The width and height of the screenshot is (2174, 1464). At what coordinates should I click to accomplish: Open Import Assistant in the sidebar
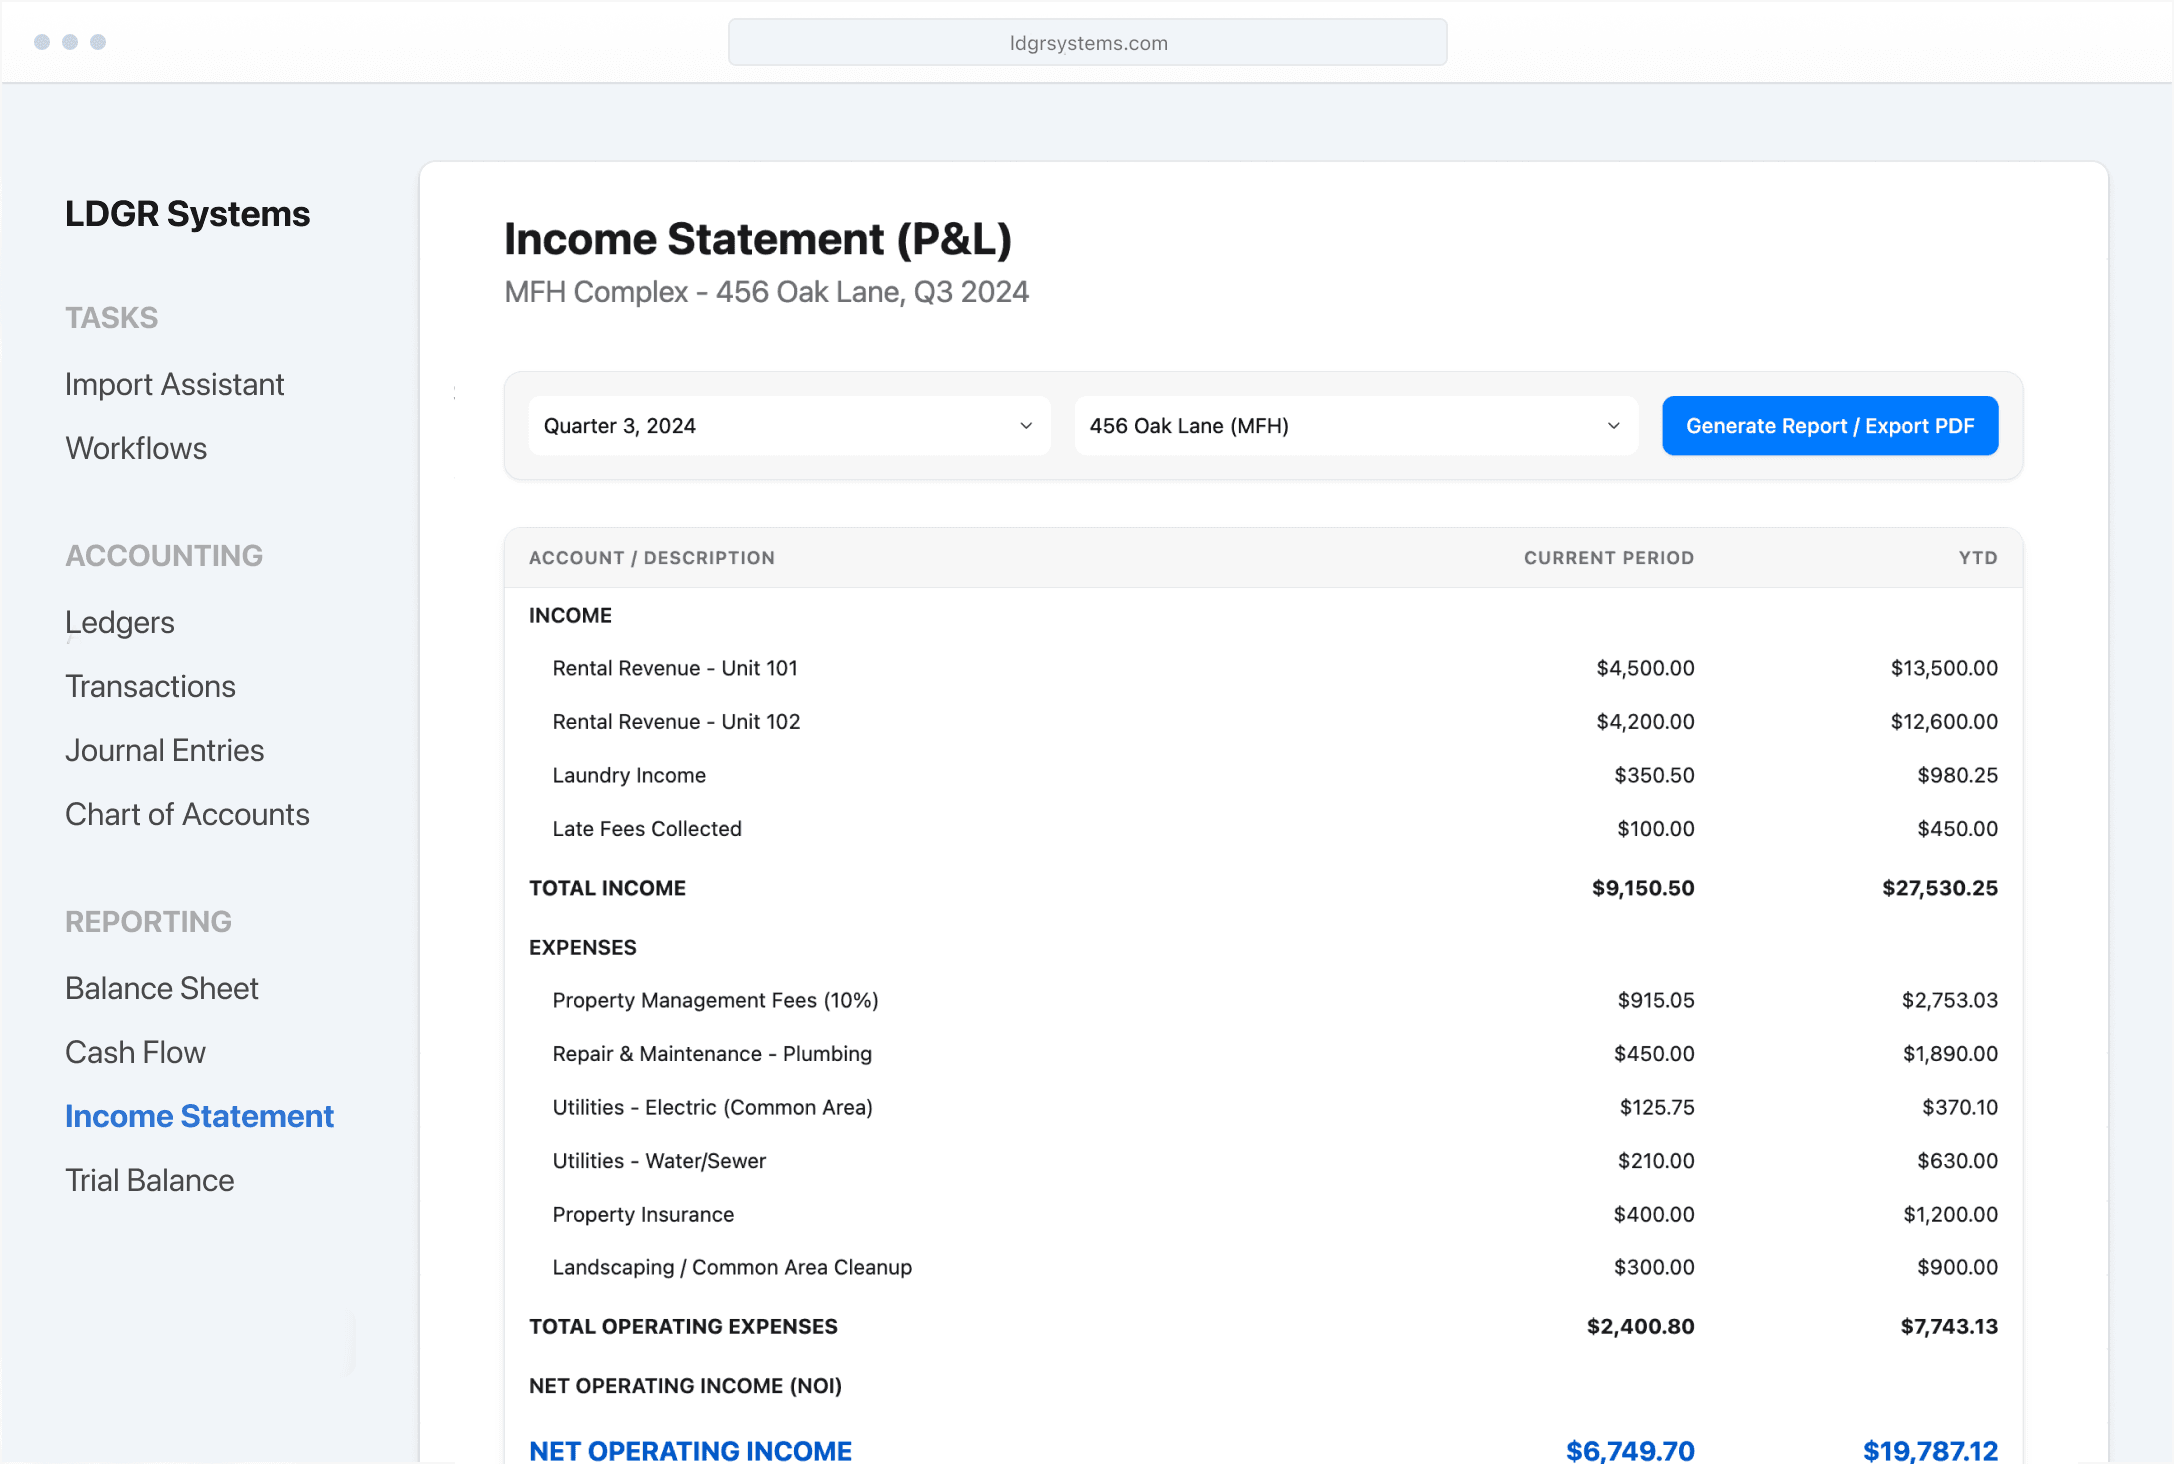[x=174, y=384]
